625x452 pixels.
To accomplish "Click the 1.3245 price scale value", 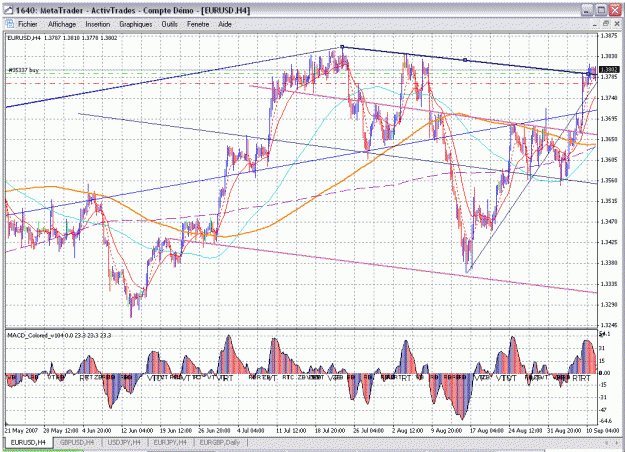I will (609, 325).
